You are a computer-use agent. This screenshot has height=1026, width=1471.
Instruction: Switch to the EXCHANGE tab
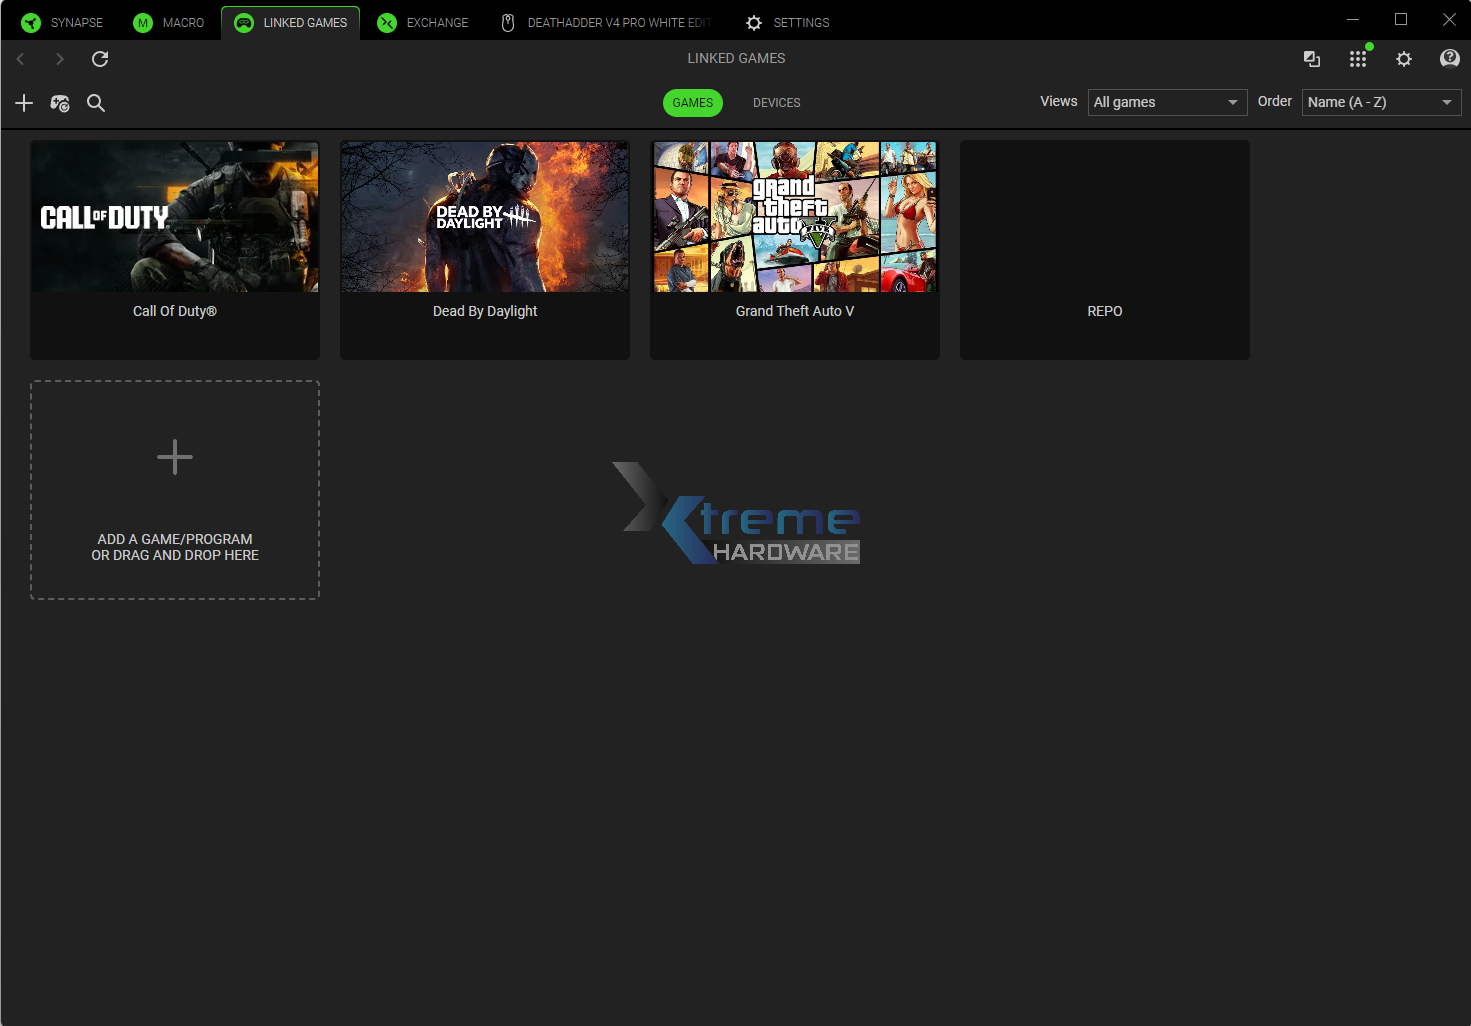(x=423, y=22)
